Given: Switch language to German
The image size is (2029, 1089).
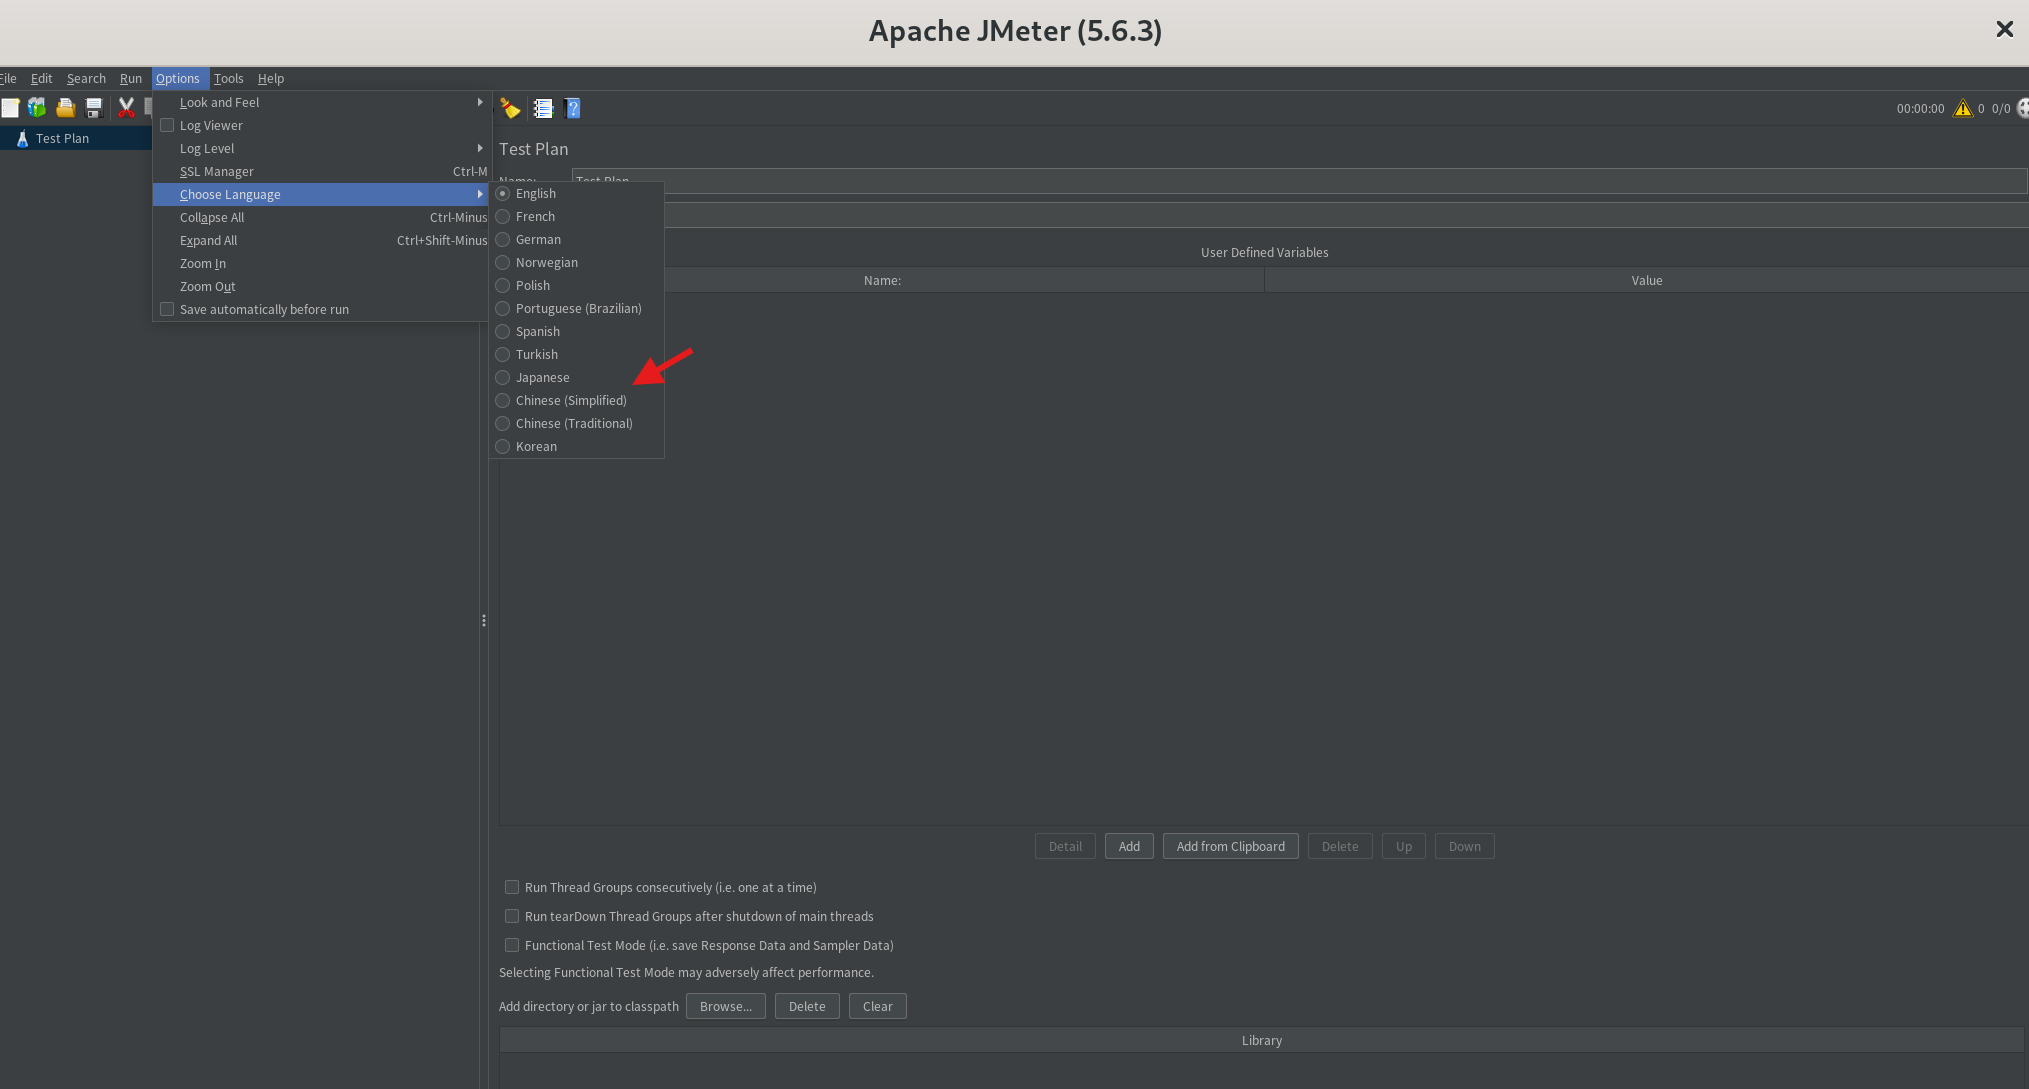Looking at the screenshot, I should pyautogui.click(x=576, y=240).
